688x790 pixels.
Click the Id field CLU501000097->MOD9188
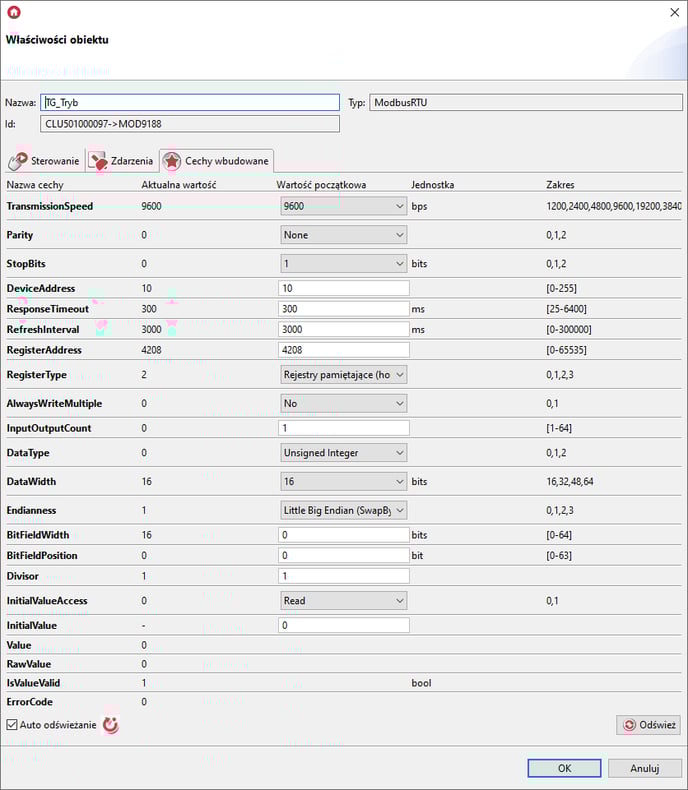pos(190,124)
